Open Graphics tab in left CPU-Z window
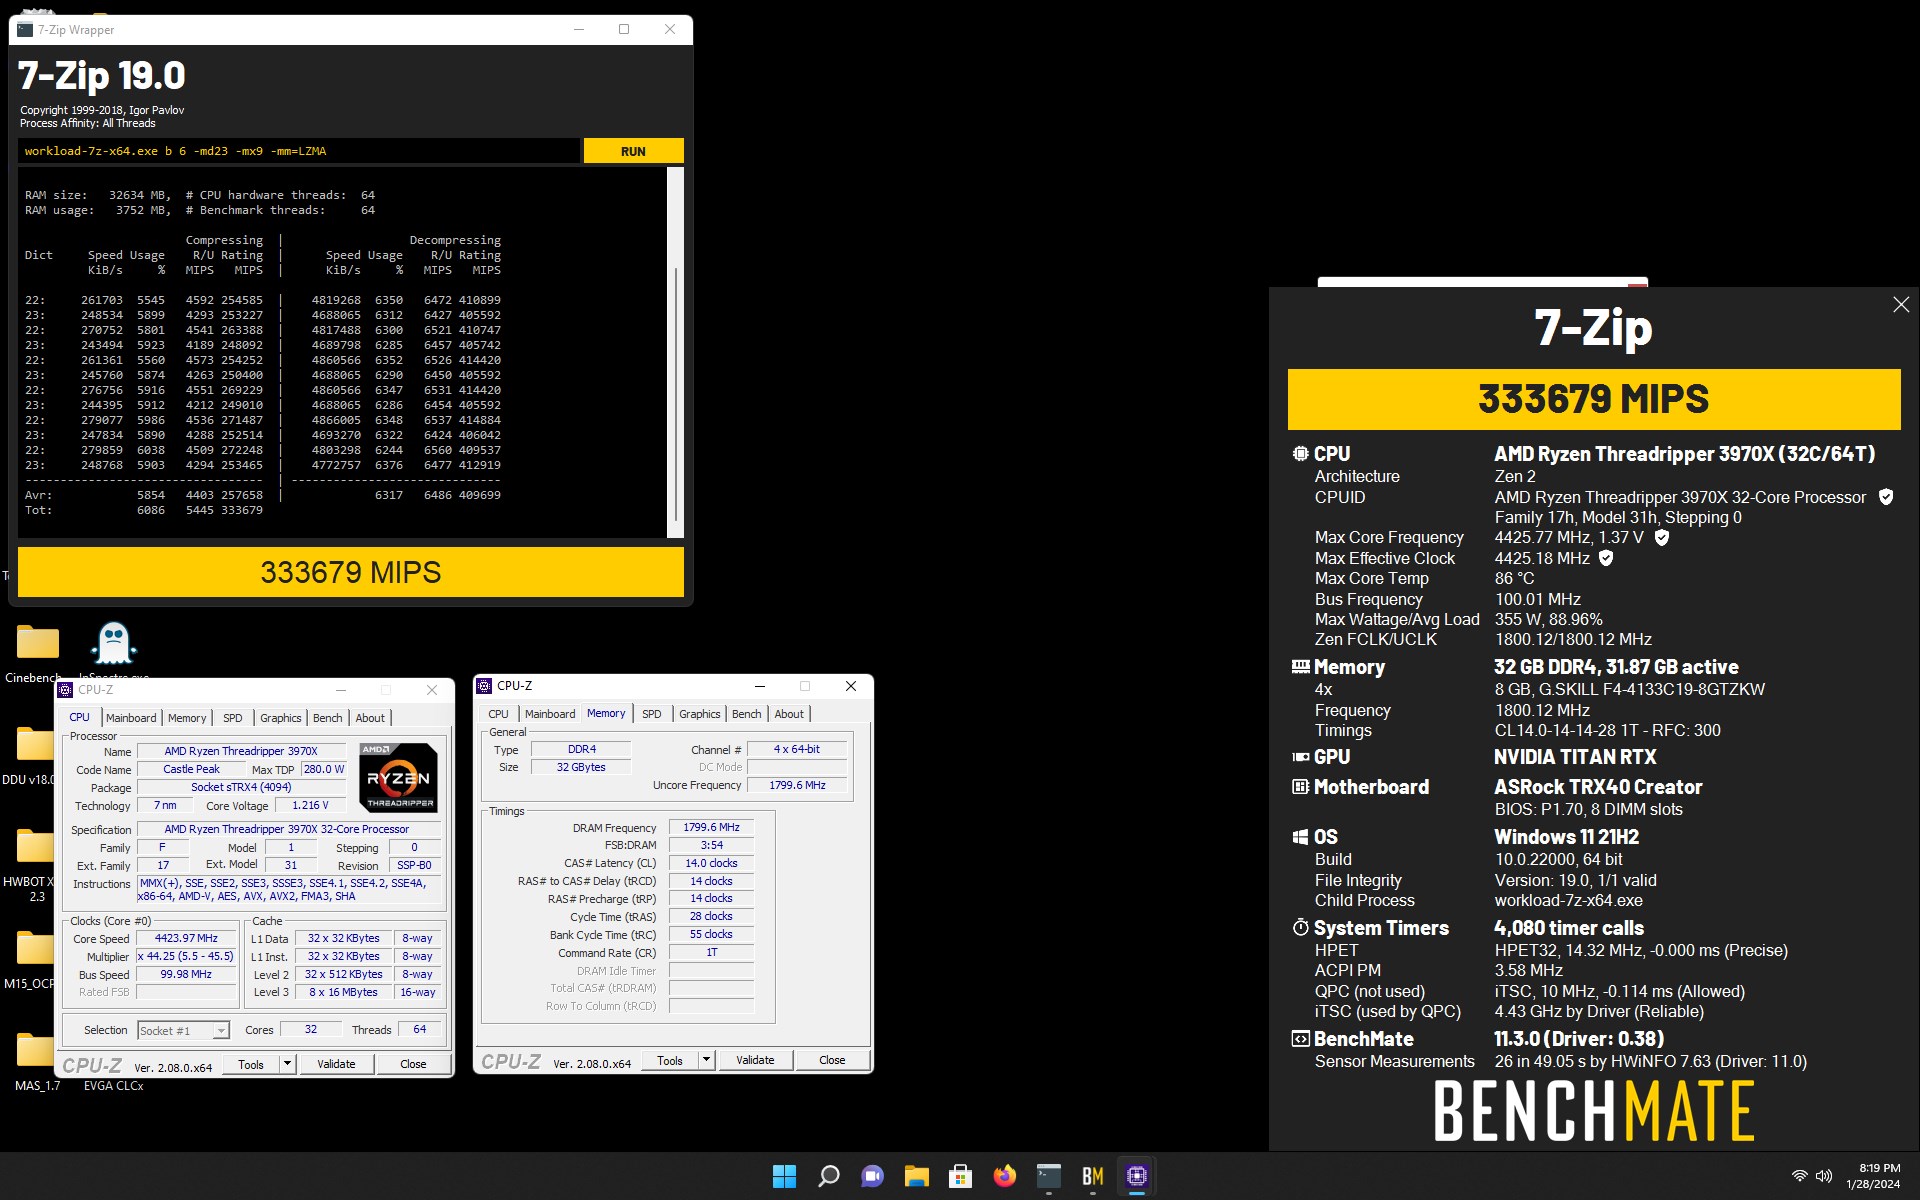The height and width of the screenshot is (1200, 1920). (x=280, y=718)
